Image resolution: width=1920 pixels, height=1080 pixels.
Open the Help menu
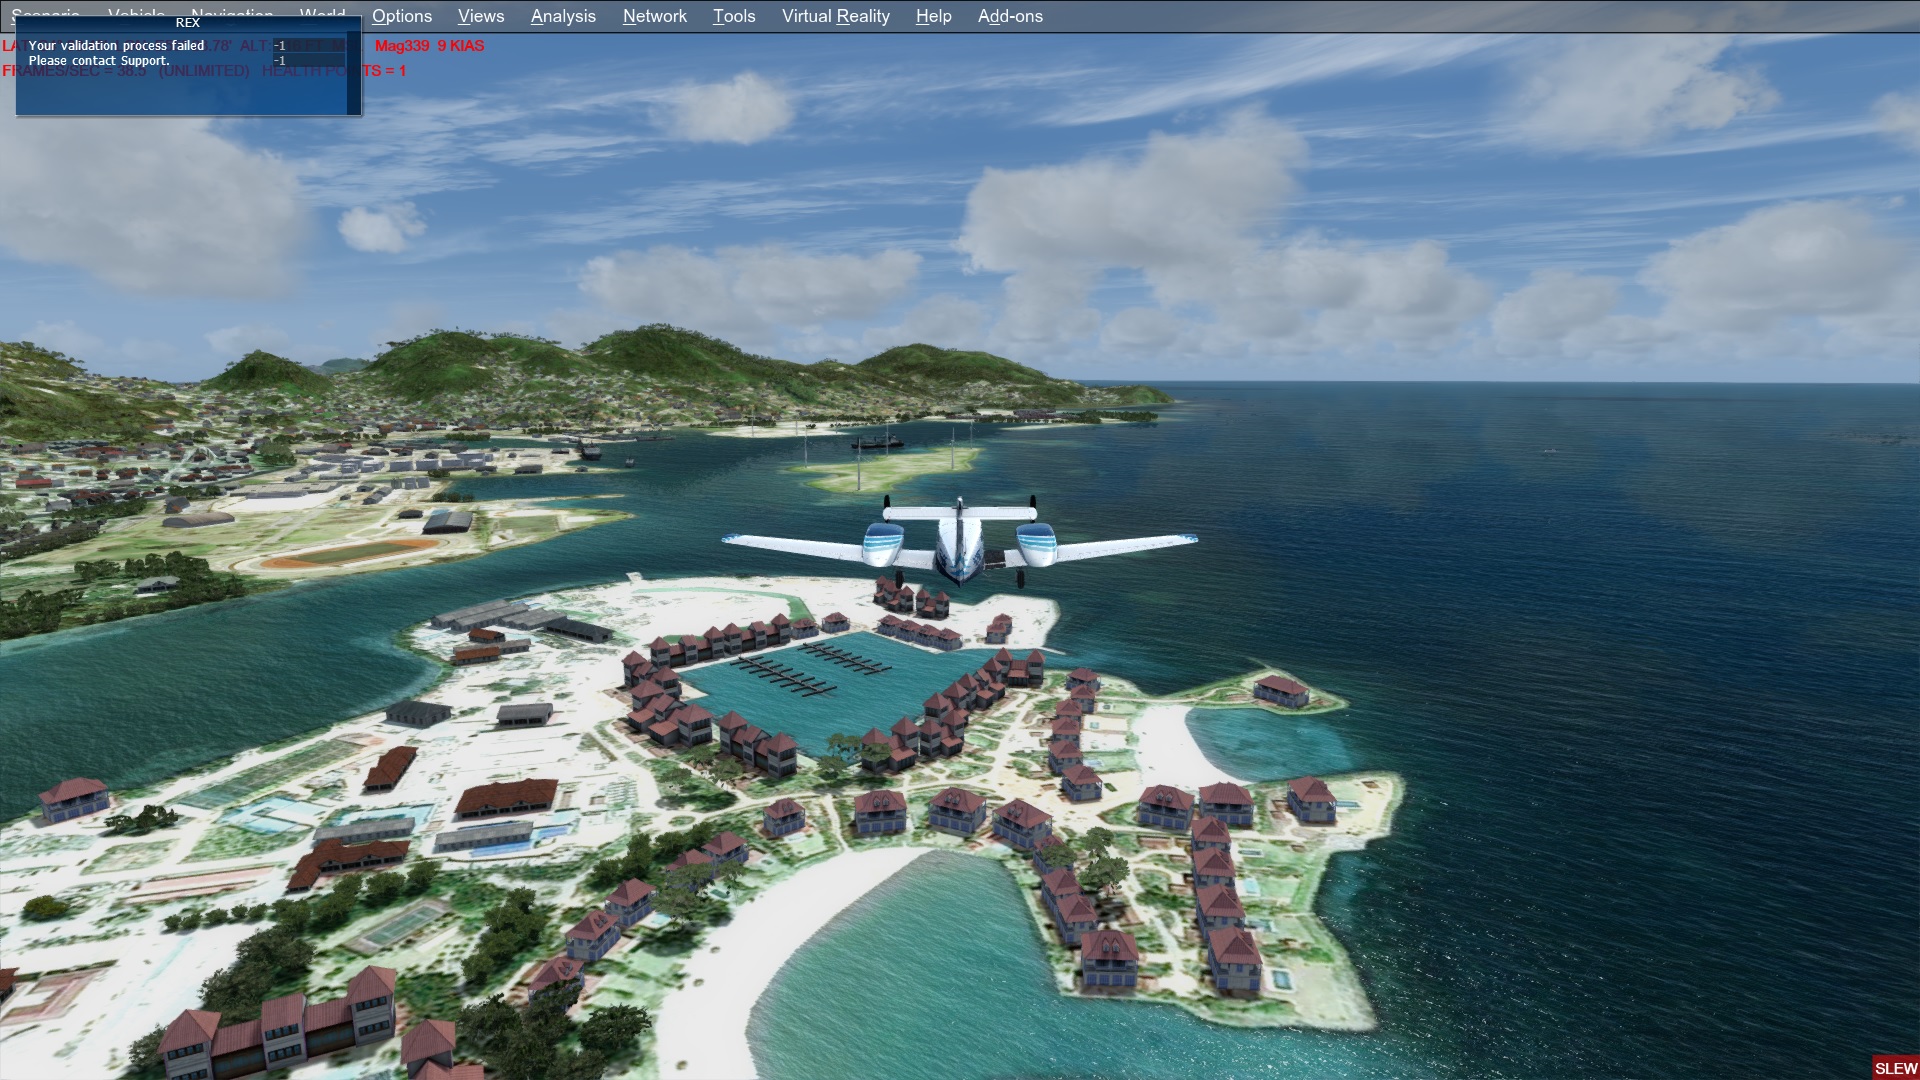[933, 16]
